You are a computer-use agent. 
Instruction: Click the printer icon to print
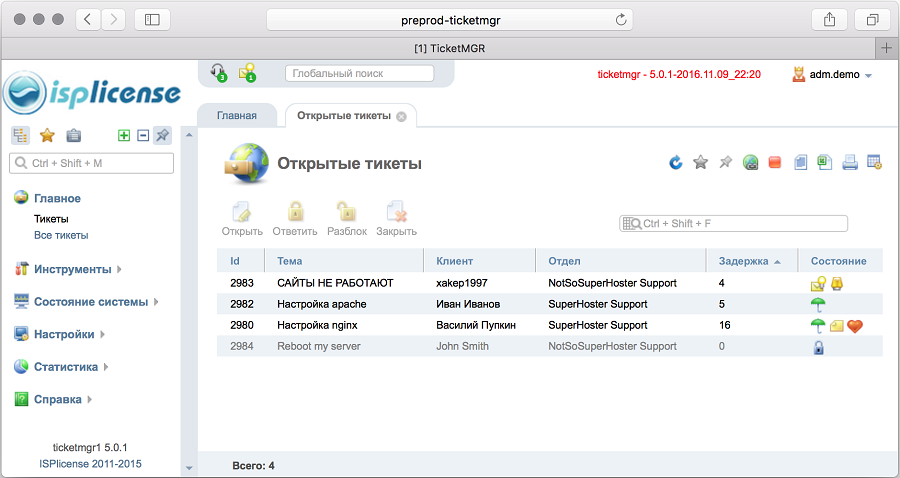coord(850,163)
